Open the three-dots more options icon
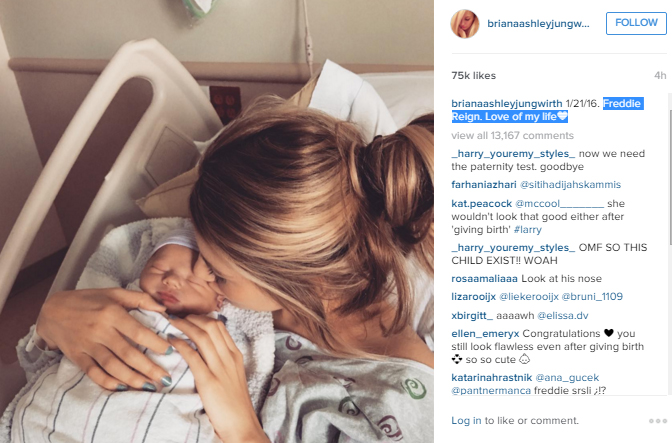 tap(658, 421)
